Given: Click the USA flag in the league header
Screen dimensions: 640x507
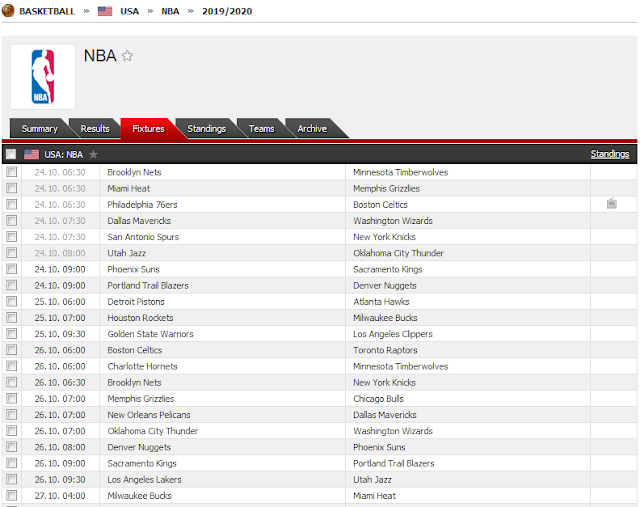Looking at the screenshot, I should pos(31,154).
